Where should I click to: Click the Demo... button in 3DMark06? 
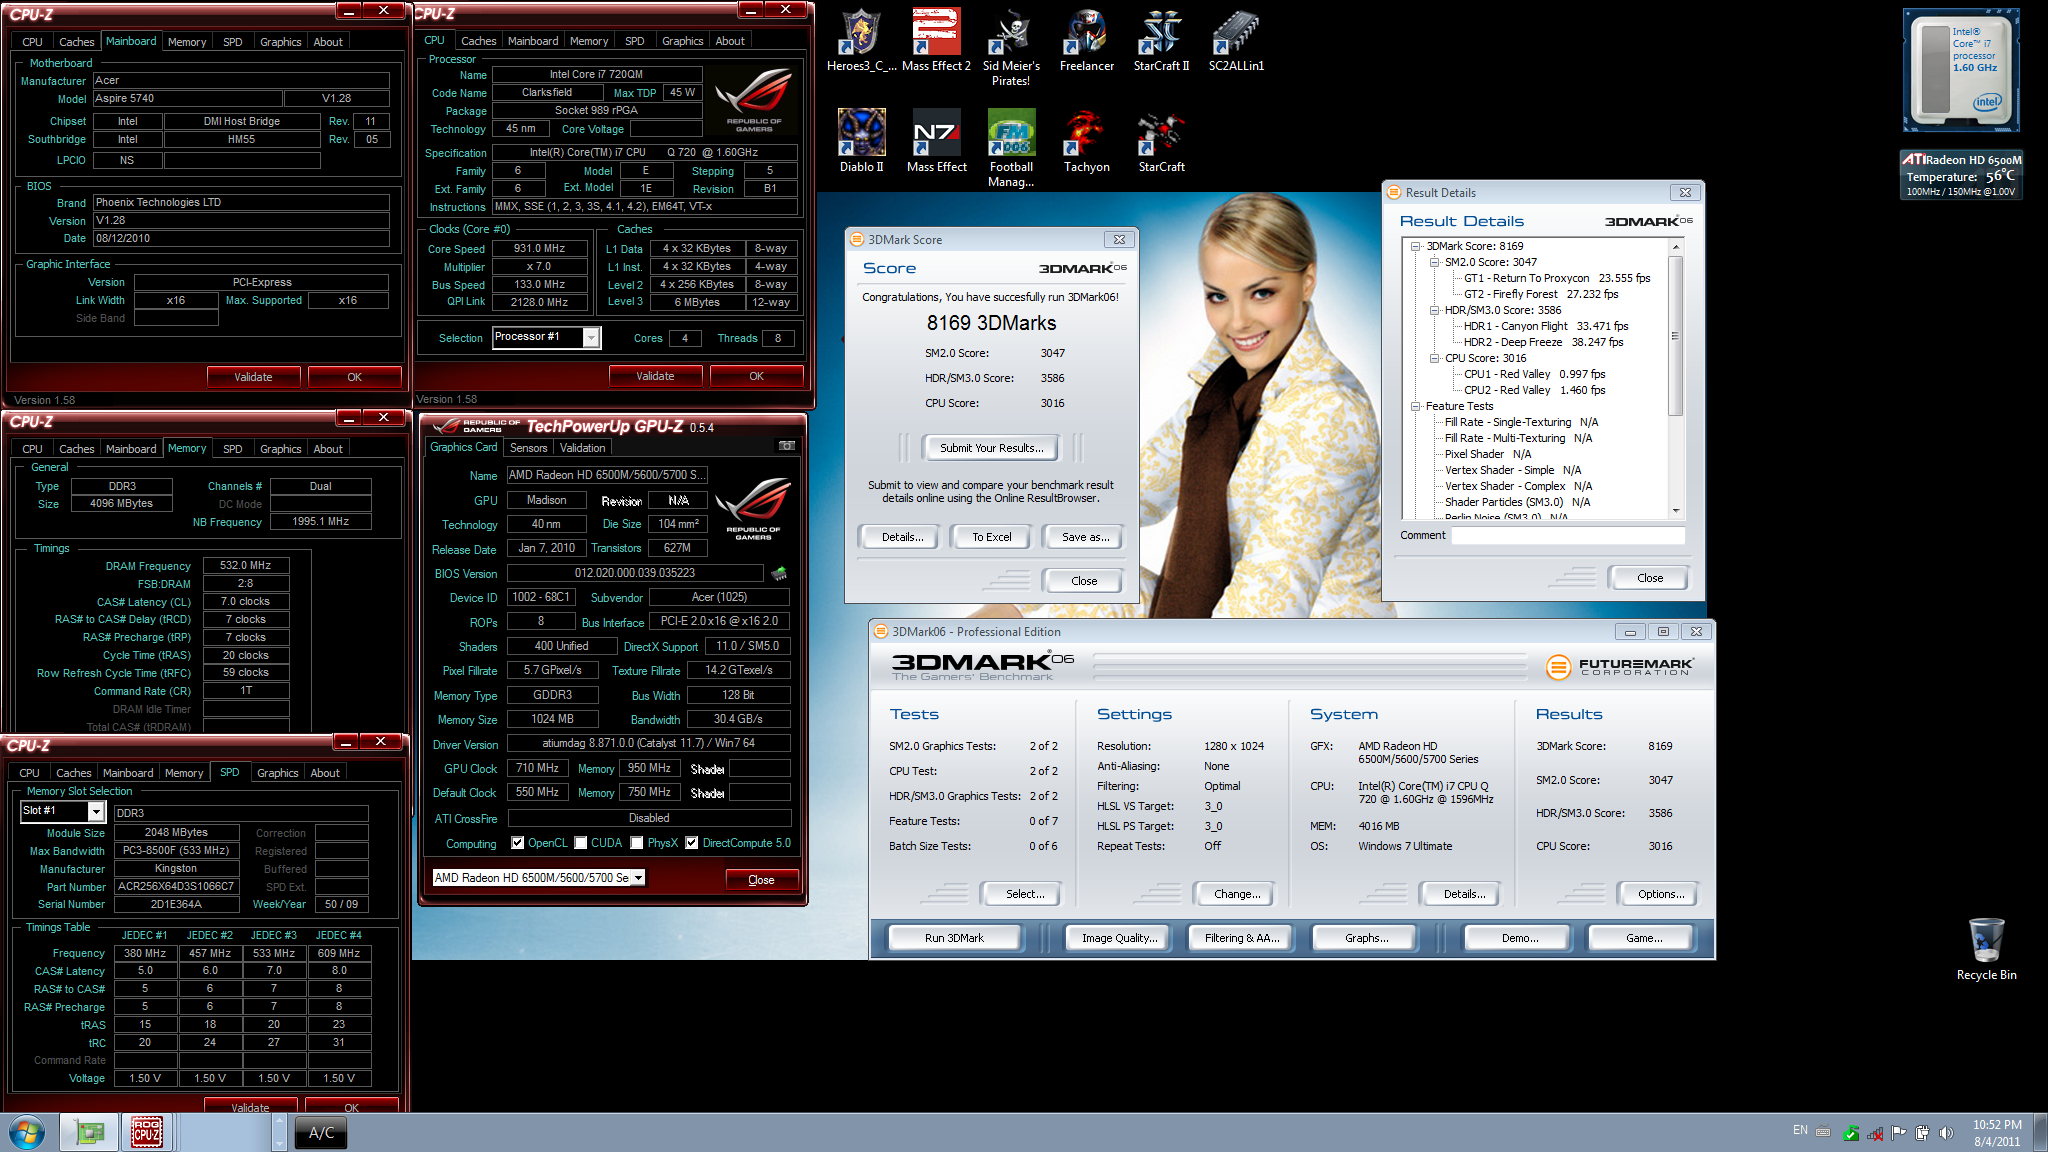pos(1519,938)
